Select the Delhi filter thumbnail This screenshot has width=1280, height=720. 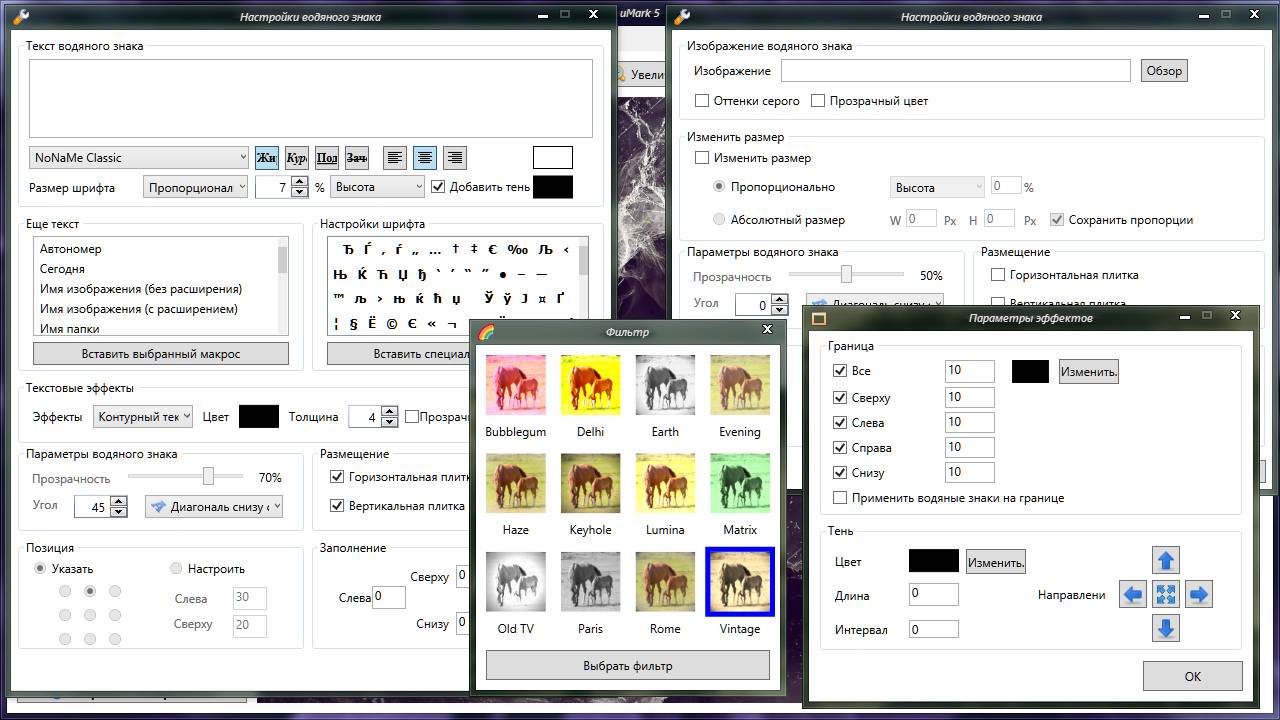point(590,385)
